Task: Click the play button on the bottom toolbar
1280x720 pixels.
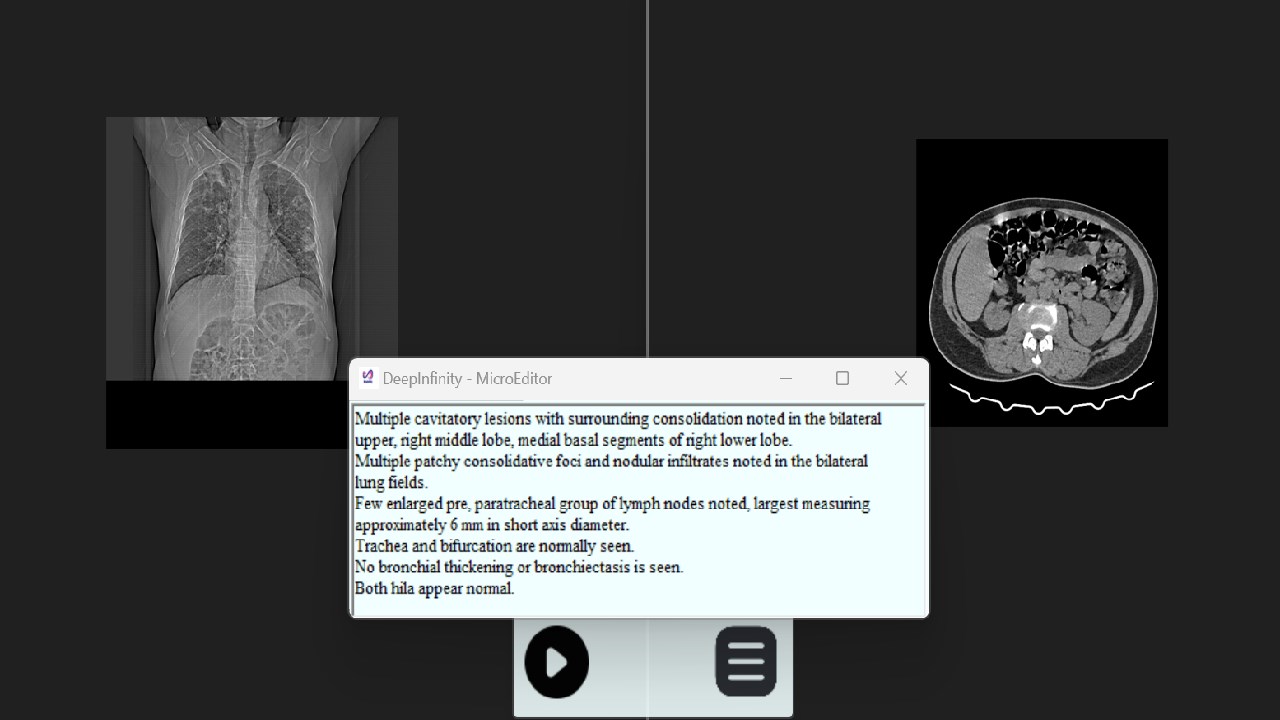Action: (x=557, y=661)
